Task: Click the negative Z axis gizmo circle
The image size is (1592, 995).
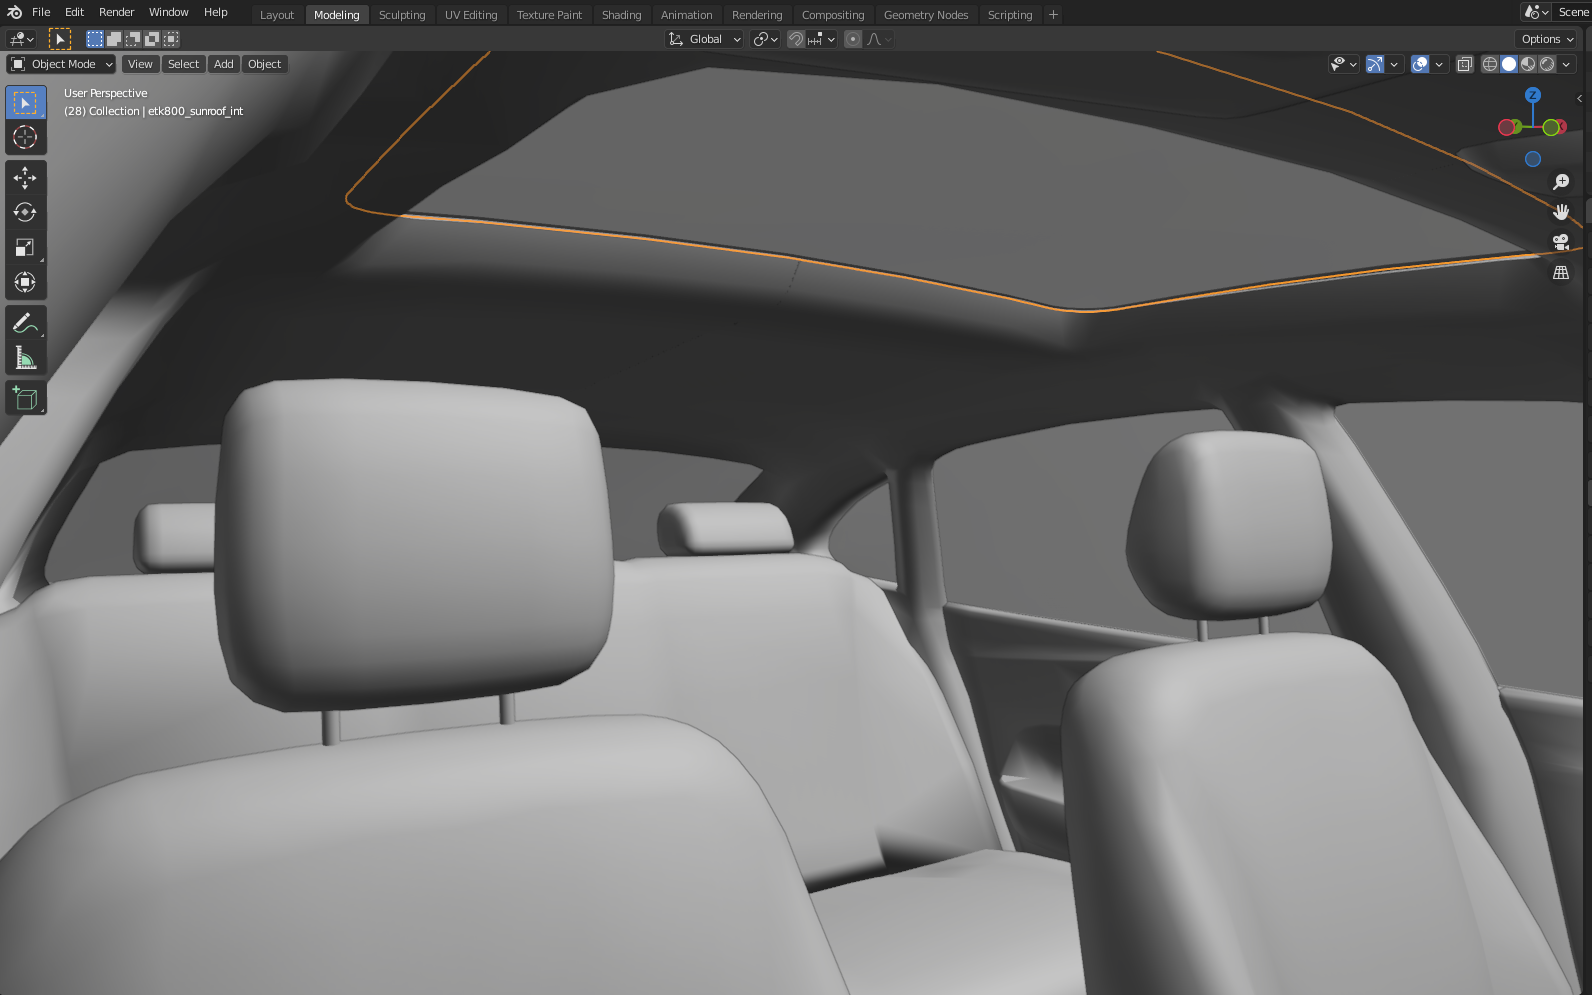Action: tap(1533, 159)
